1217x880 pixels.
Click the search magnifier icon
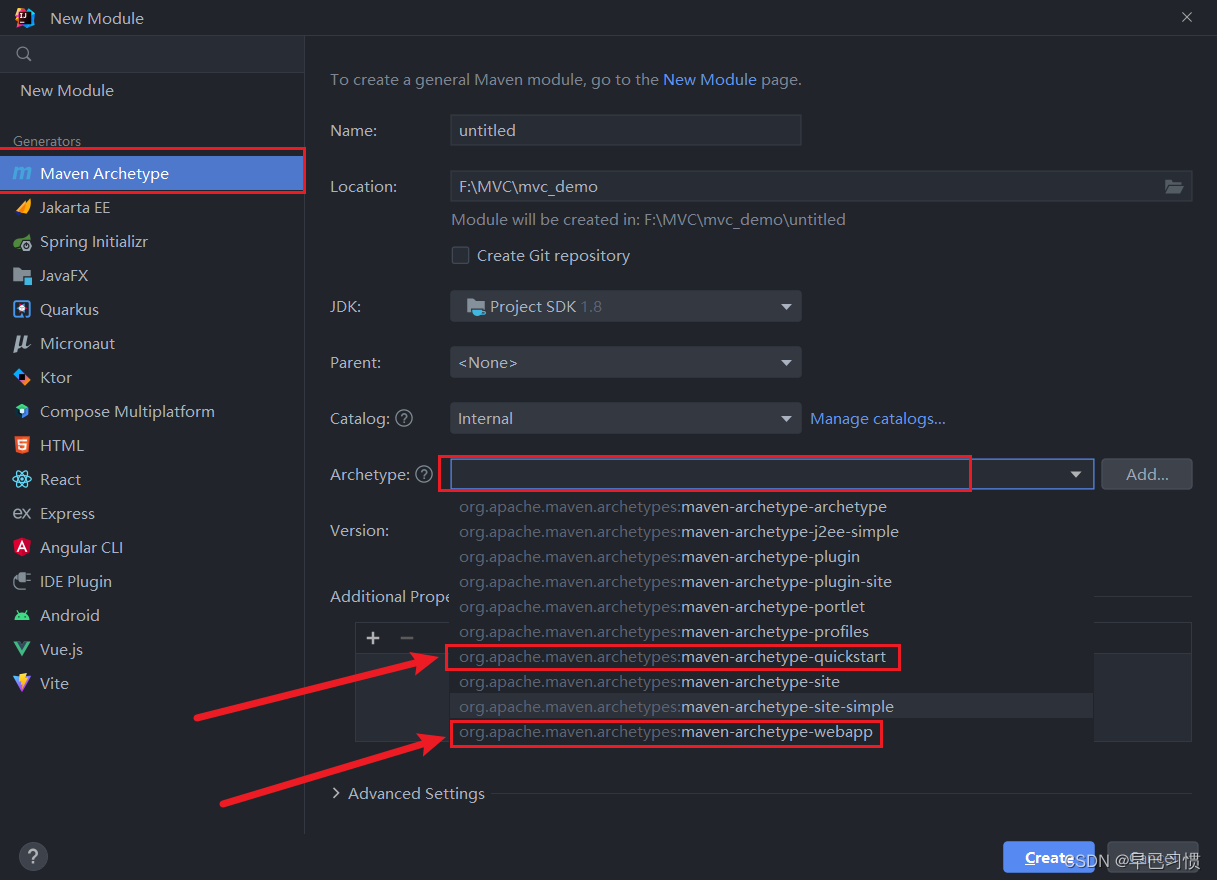click(x=24, y=55)
